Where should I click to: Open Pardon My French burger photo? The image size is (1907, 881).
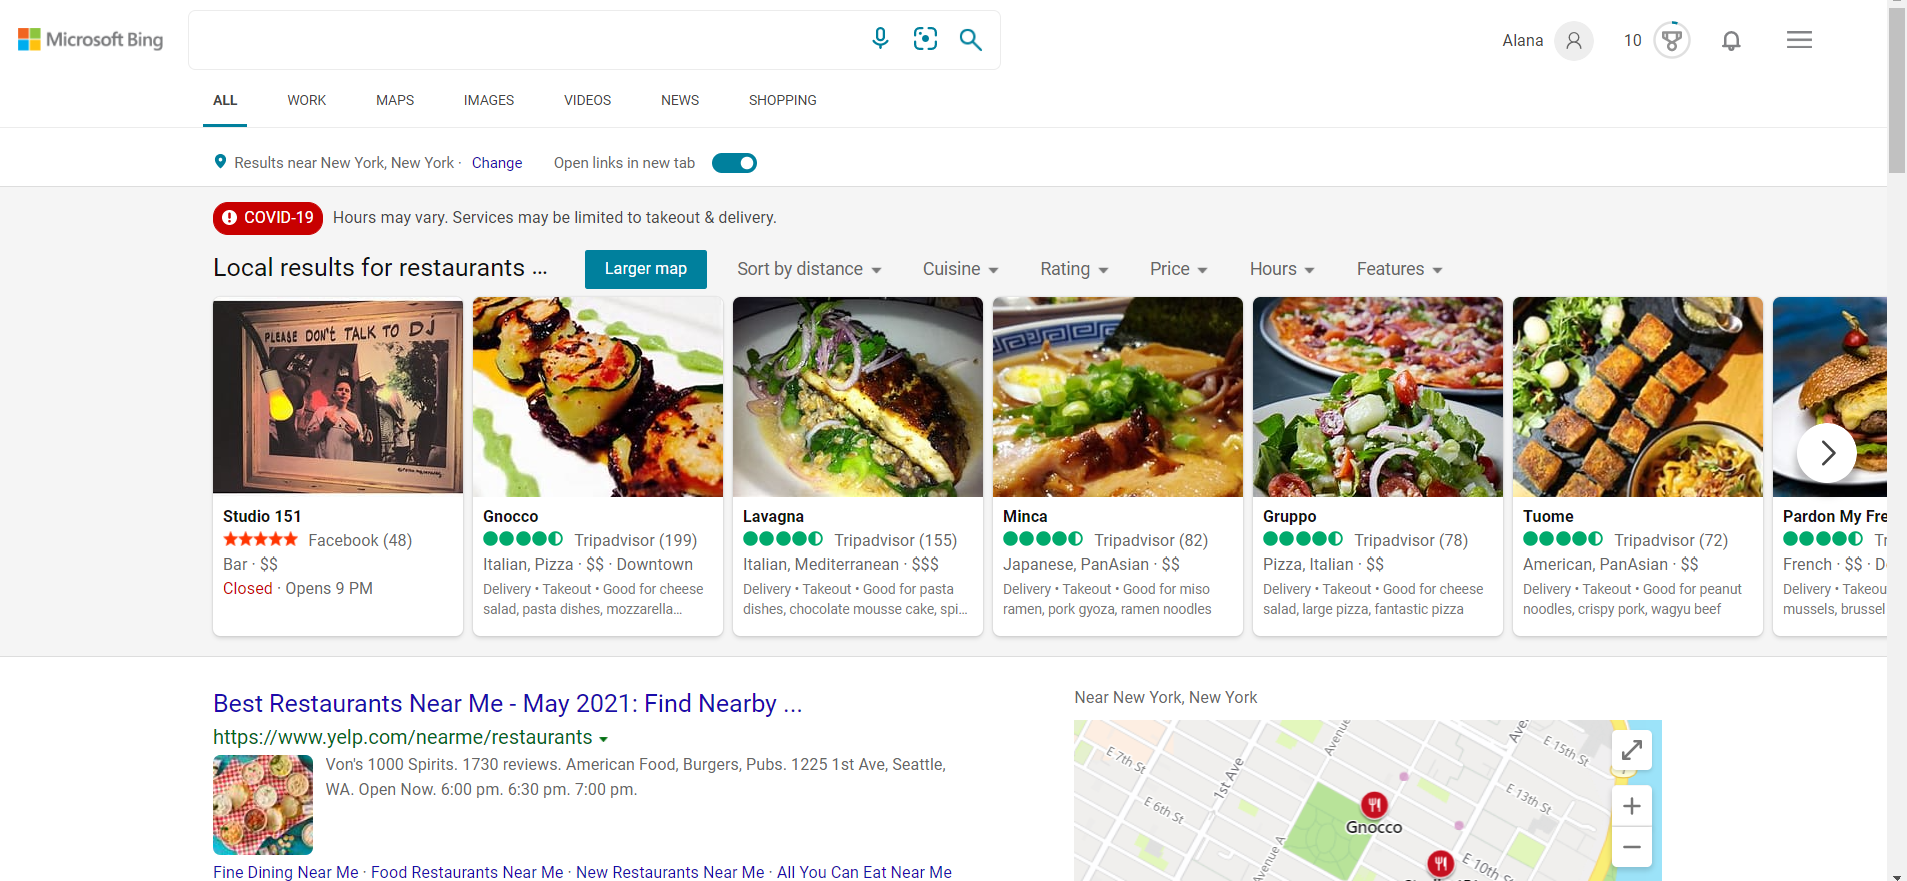[1830, 397]
